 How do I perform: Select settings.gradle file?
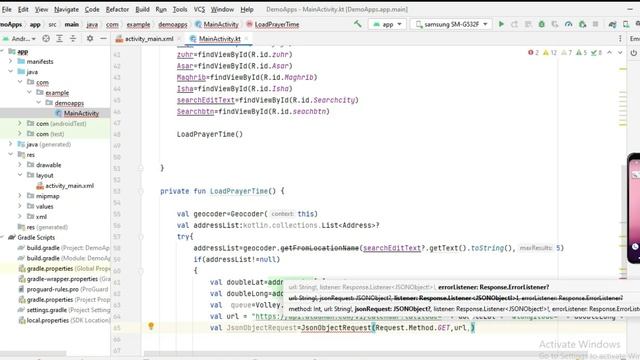coord(64,310)
